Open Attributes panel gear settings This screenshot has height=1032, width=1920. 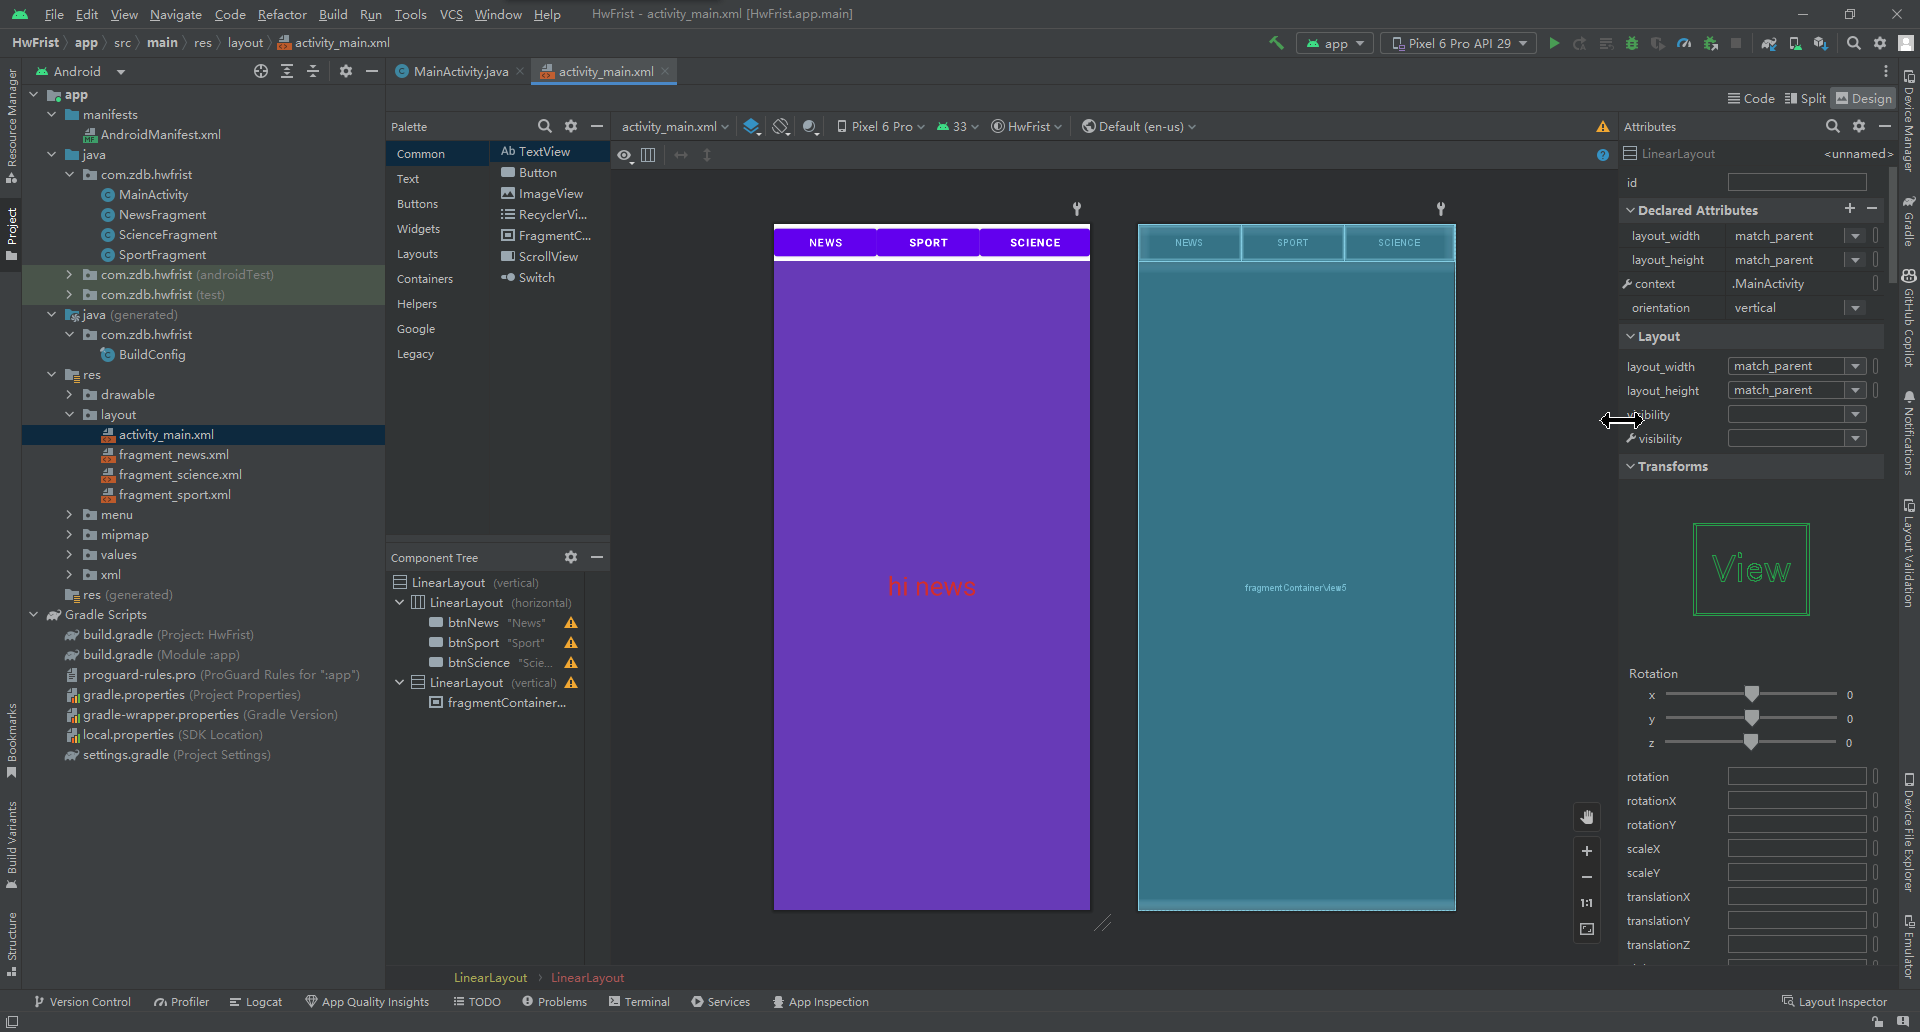pyautogui.click(x=1859, y=126)
